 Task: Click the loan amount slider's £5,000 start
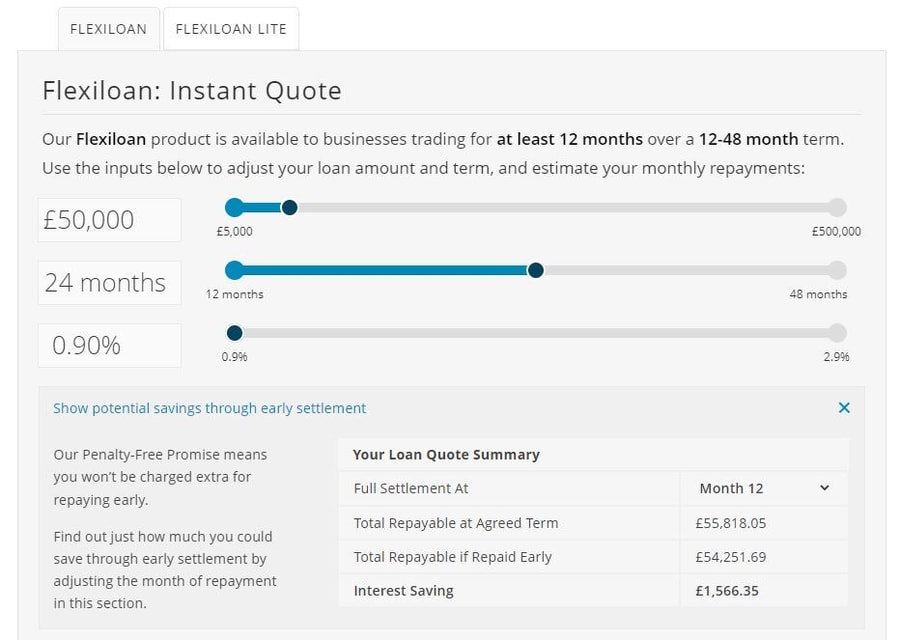pos(234,208)
